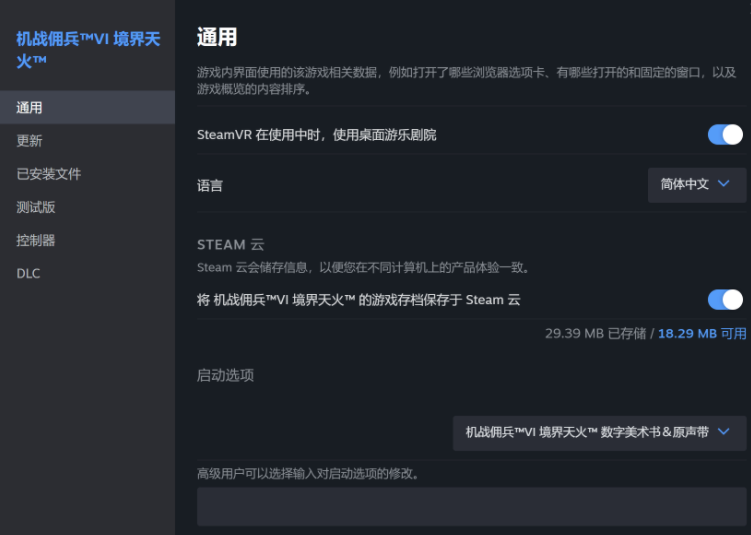
Task: Open the 控制器 settings section
Action: [x=36, y=240]
